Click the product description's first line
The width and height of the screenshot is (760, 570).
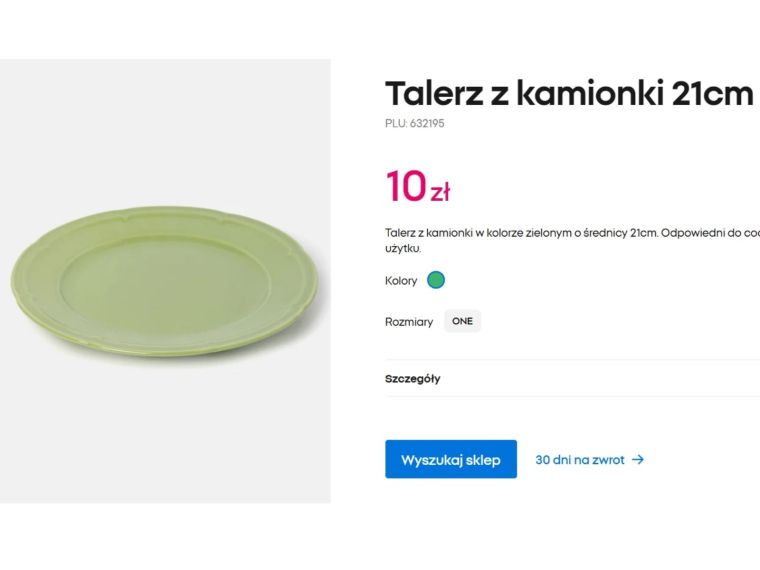coord(571,233)
